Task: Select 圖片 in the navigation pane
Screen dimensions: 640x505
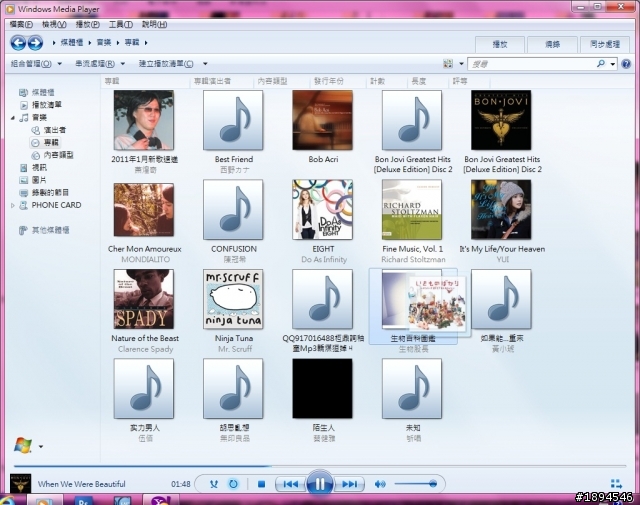Action: coord(39,180)
